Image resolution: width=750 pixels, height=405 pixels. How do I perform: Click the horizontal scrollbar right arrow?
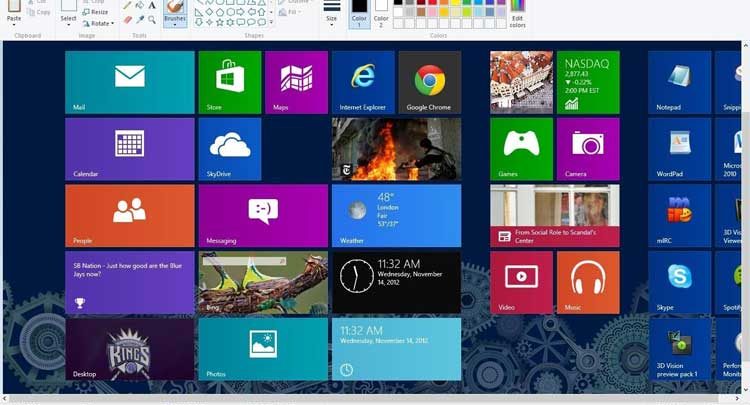(x=737, y=398)
